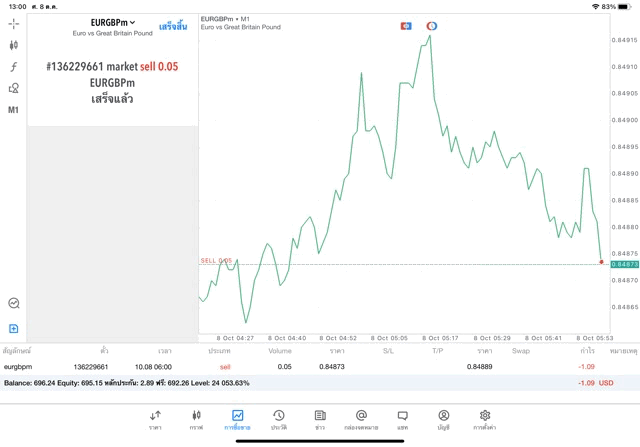Open the ประวัติ history tab

(x=278, y=419)
